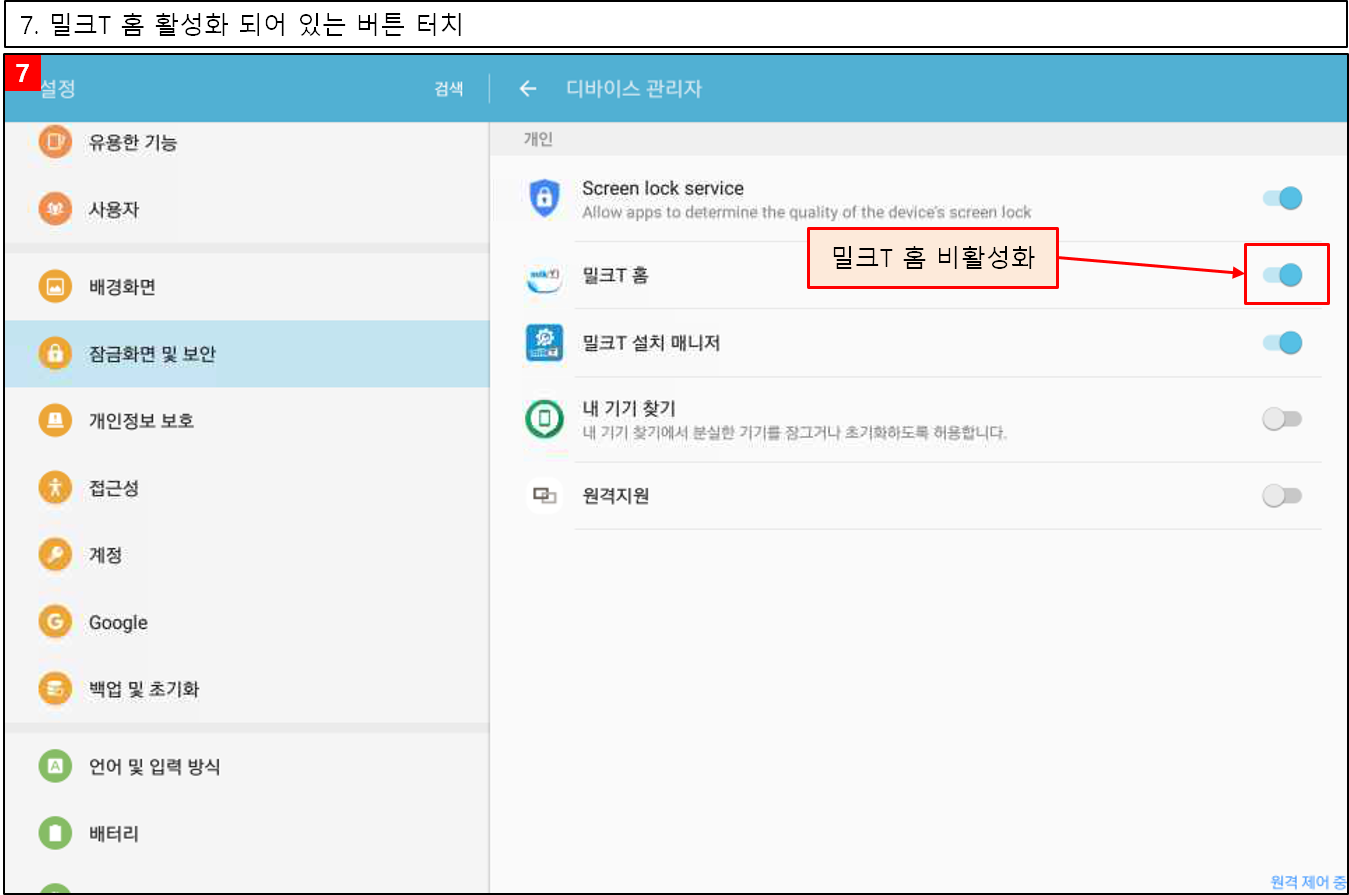Tap the 밀크T 설치 매니저 app icon
Image resolution: width=1349 pixels, height=895 pixels.
tap(544, 343)
